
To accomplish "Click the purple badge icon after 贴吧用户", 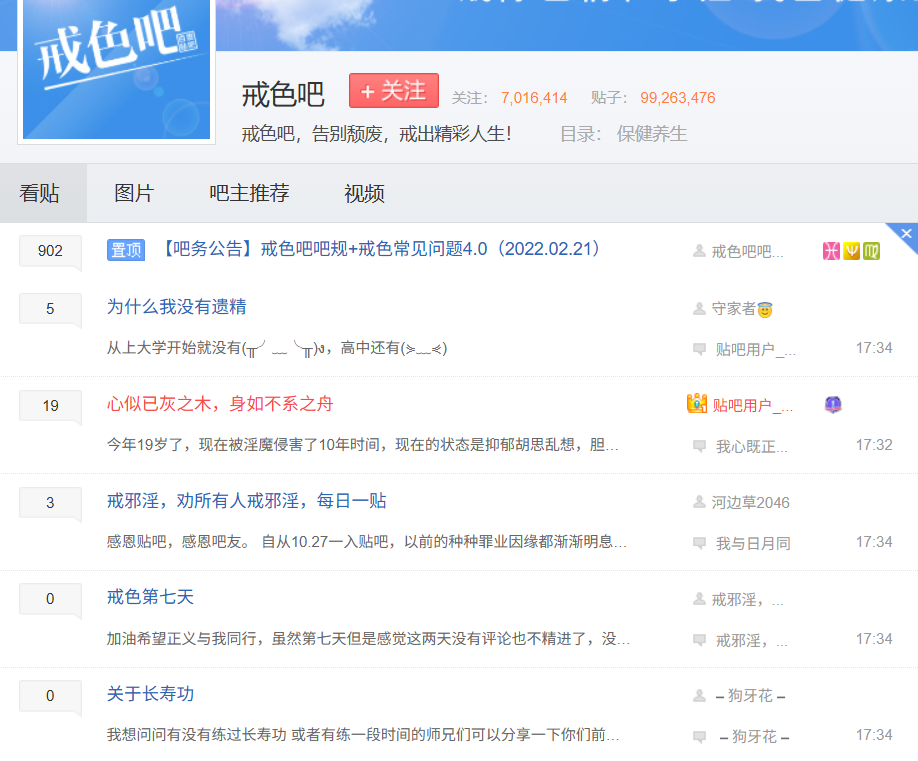I will pos(832,404).
